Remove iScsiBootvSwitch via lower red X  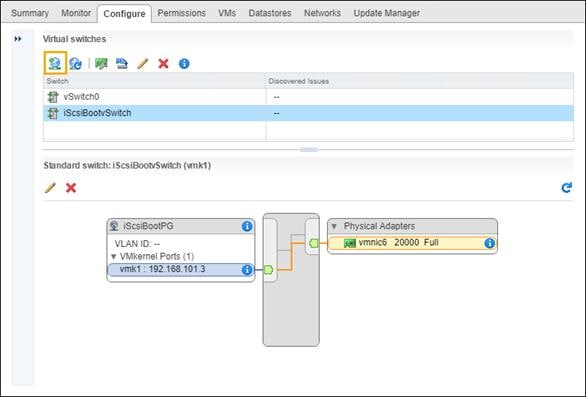[71, 188]
